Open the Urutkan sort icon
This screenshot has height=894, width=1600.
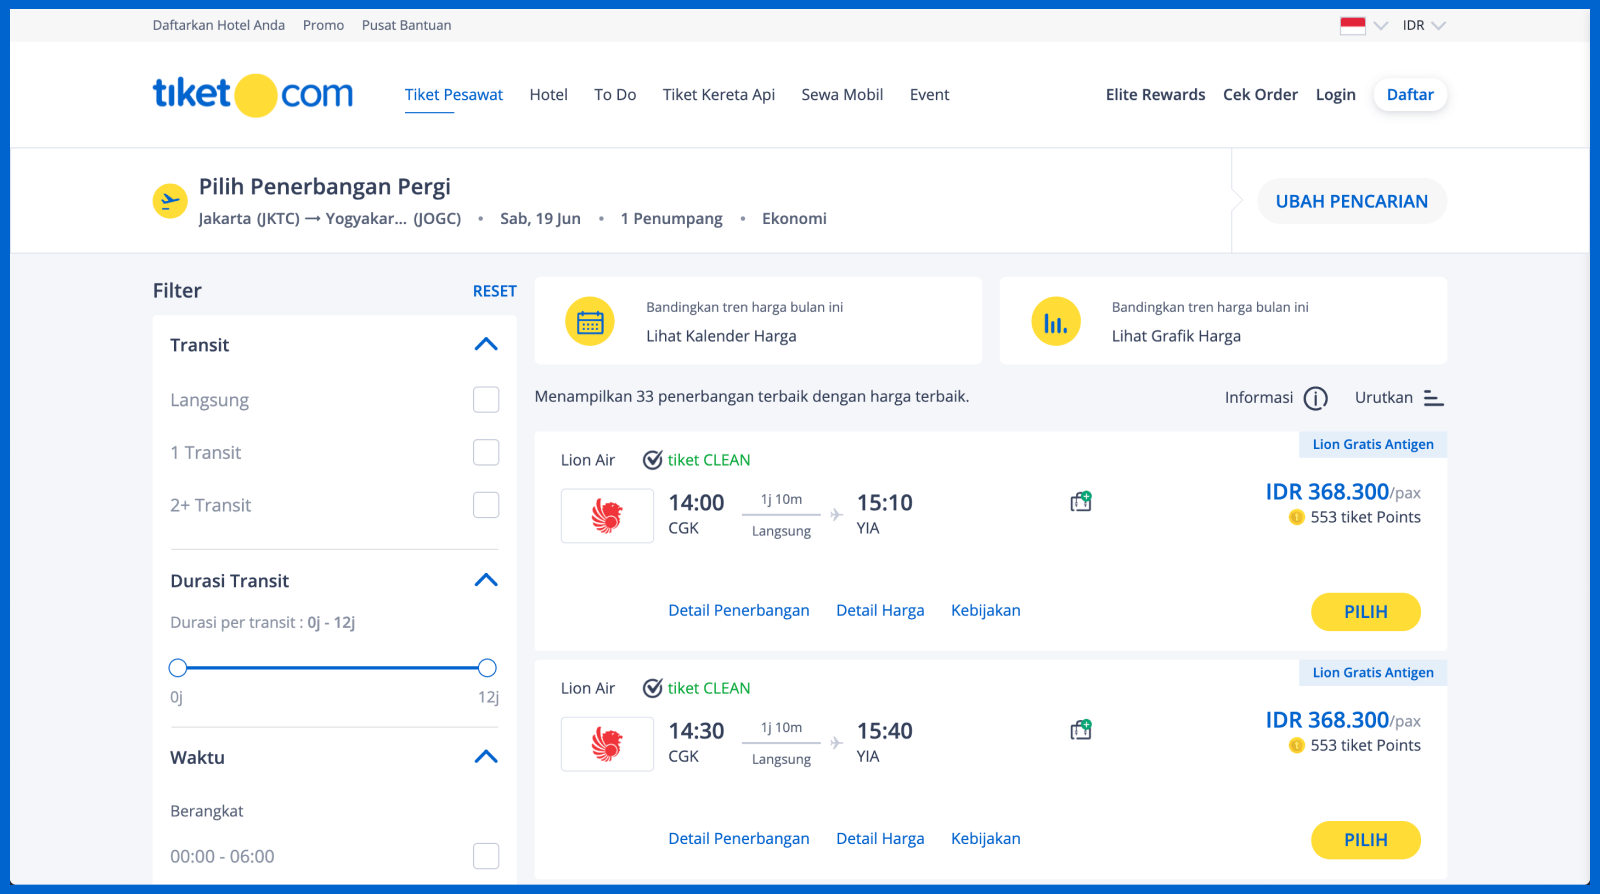click(1433, 398)
